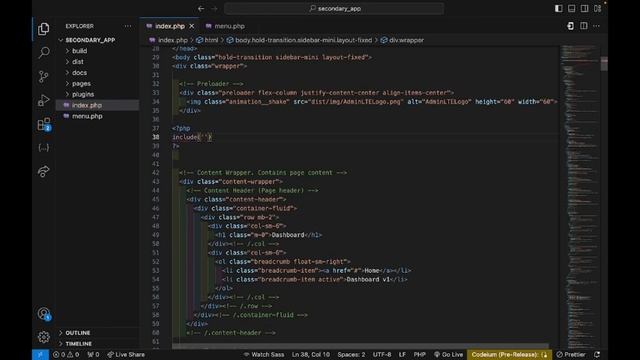Open the Search view in activity bar
This screenshot has width=640, height=360.
[x=44, y=52]
